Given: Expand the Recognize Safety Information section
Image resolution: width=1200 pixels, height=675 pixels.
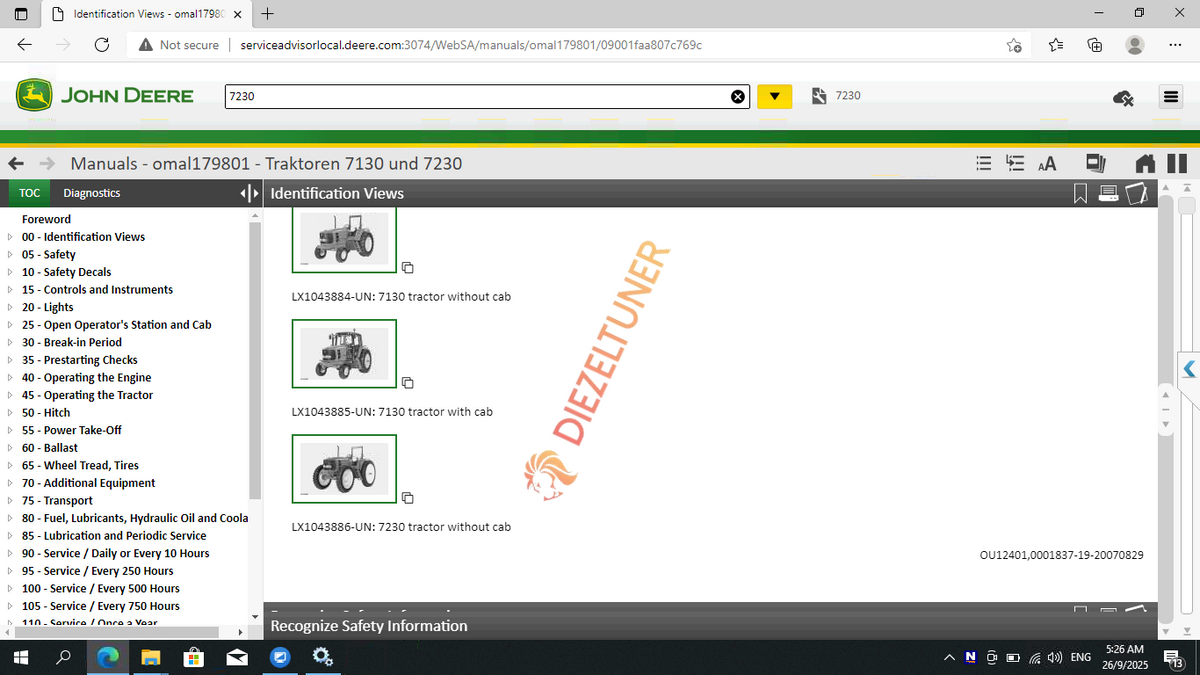Looking at the screenshot, I should (x=369, y=626).
